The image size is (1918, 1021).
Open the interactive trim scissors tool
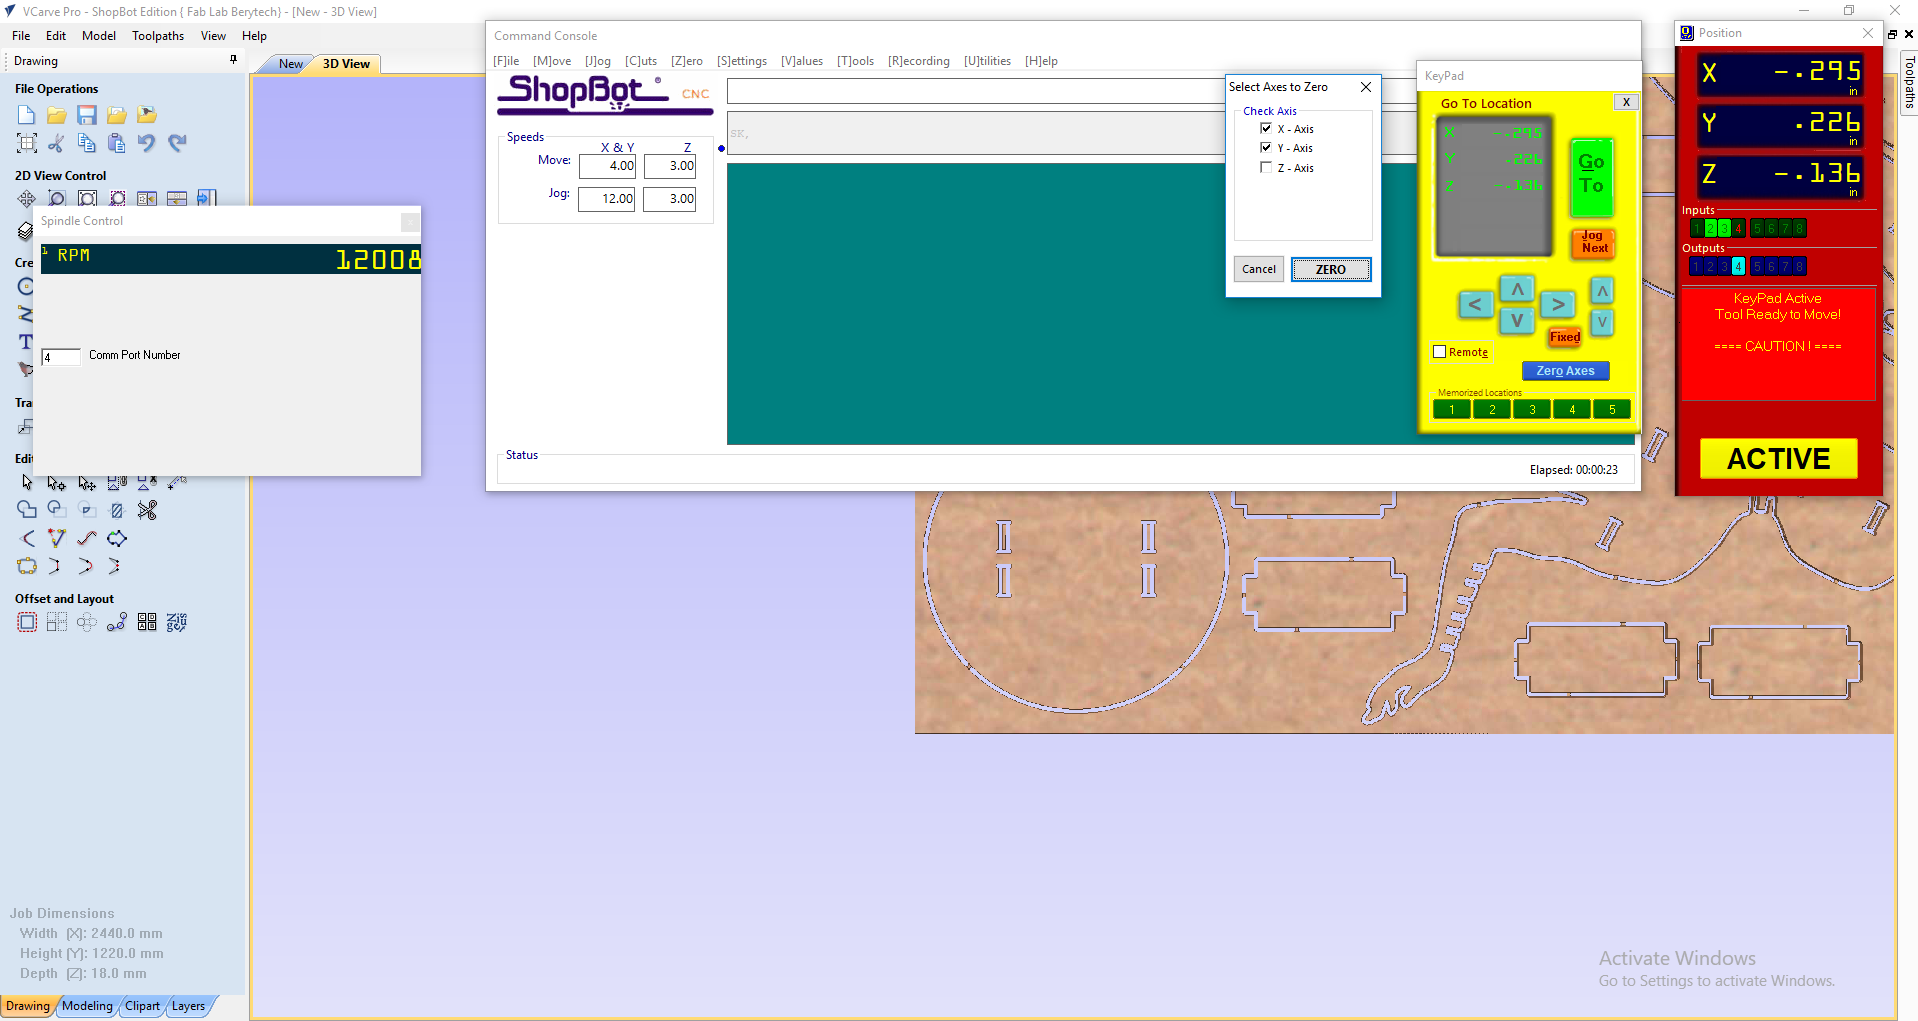point(147,510)
